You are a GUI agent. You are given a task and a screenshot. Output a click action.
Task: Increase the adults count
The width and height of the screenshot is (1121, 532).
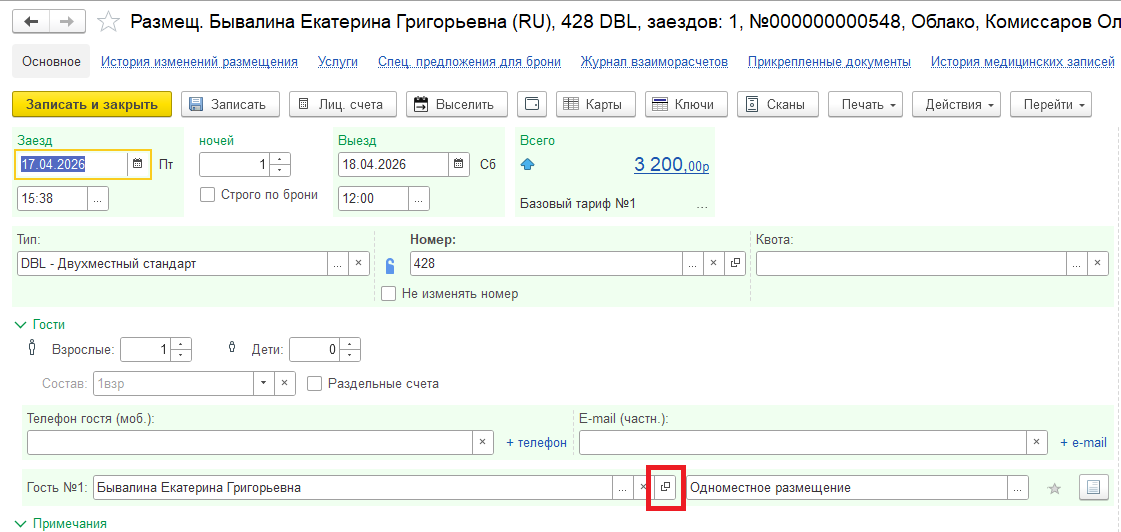click(x=182, y=344)
